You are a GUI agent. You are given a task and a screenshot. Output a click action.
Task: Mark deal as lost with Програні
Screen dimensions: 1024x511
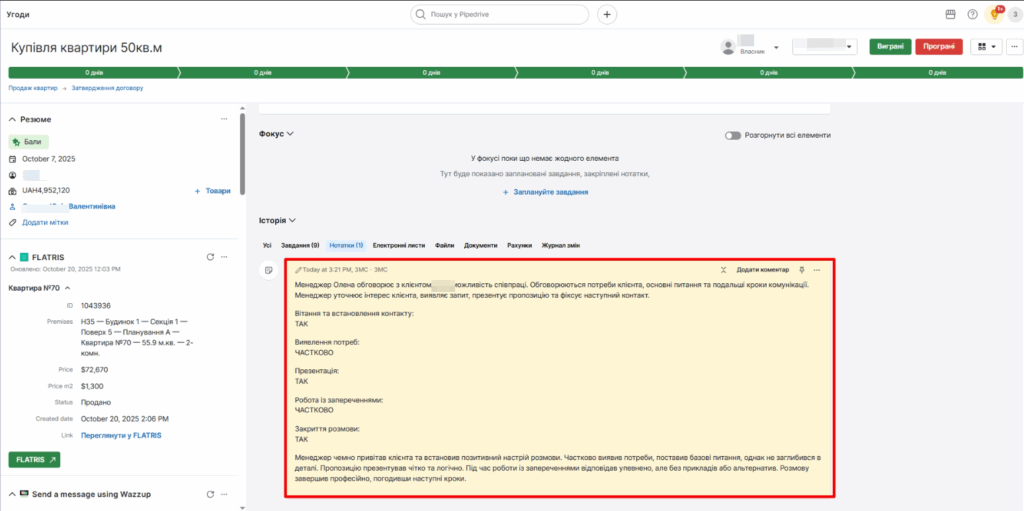[939, 46]
